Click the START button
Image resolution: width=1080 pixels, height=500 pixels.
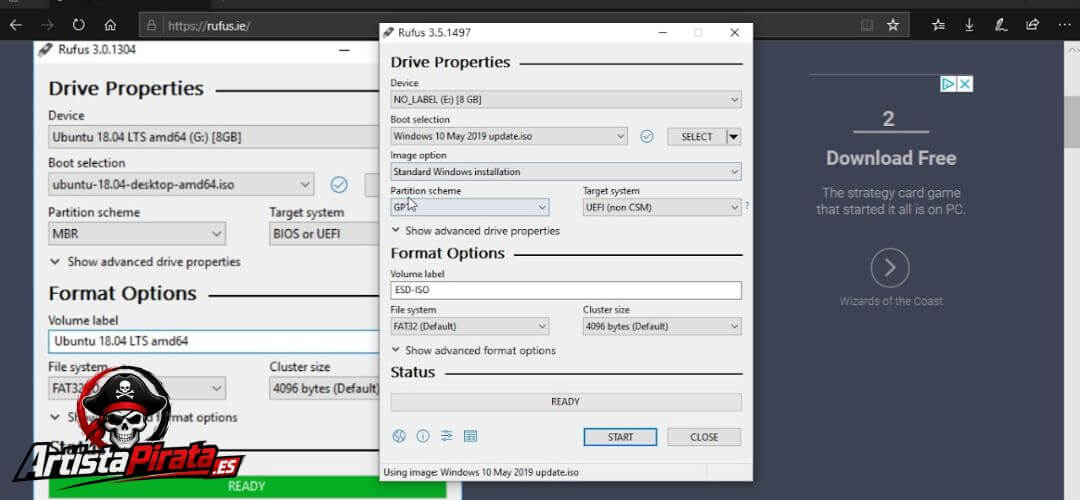click(x=620, y=437)
